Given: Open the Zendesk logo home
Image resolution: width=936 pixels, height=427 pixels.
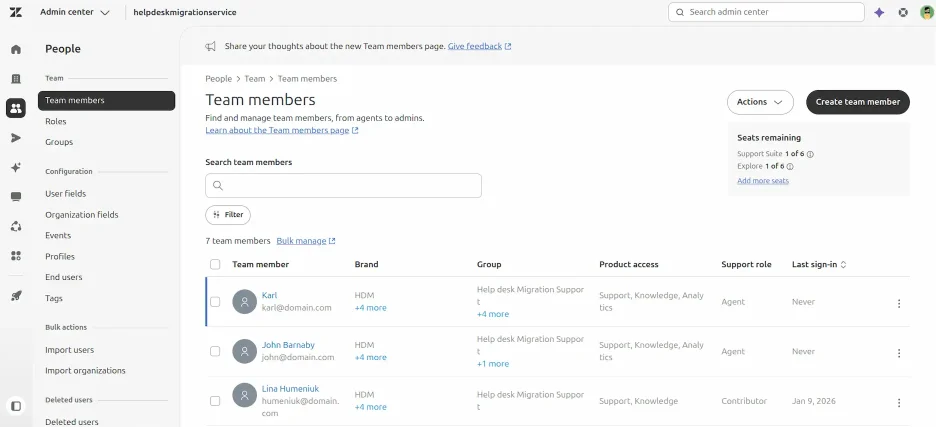Looking at the screenshot, I should [x=16, y=12].
